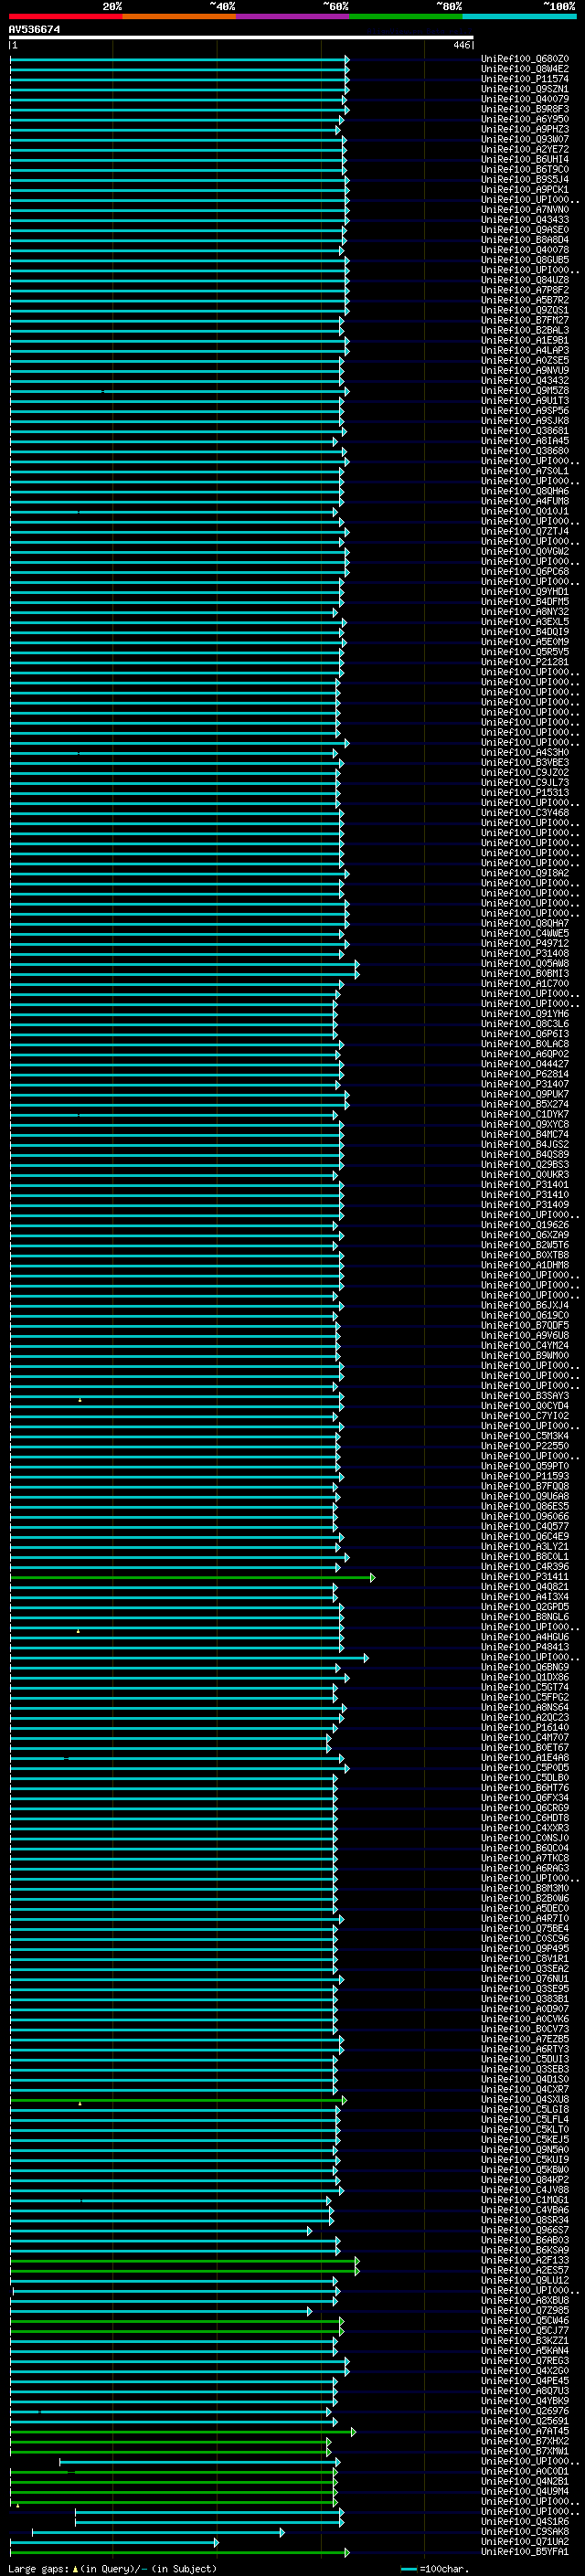
Task: Select hit UniRef100_Q38680
Action: [525, 451]
